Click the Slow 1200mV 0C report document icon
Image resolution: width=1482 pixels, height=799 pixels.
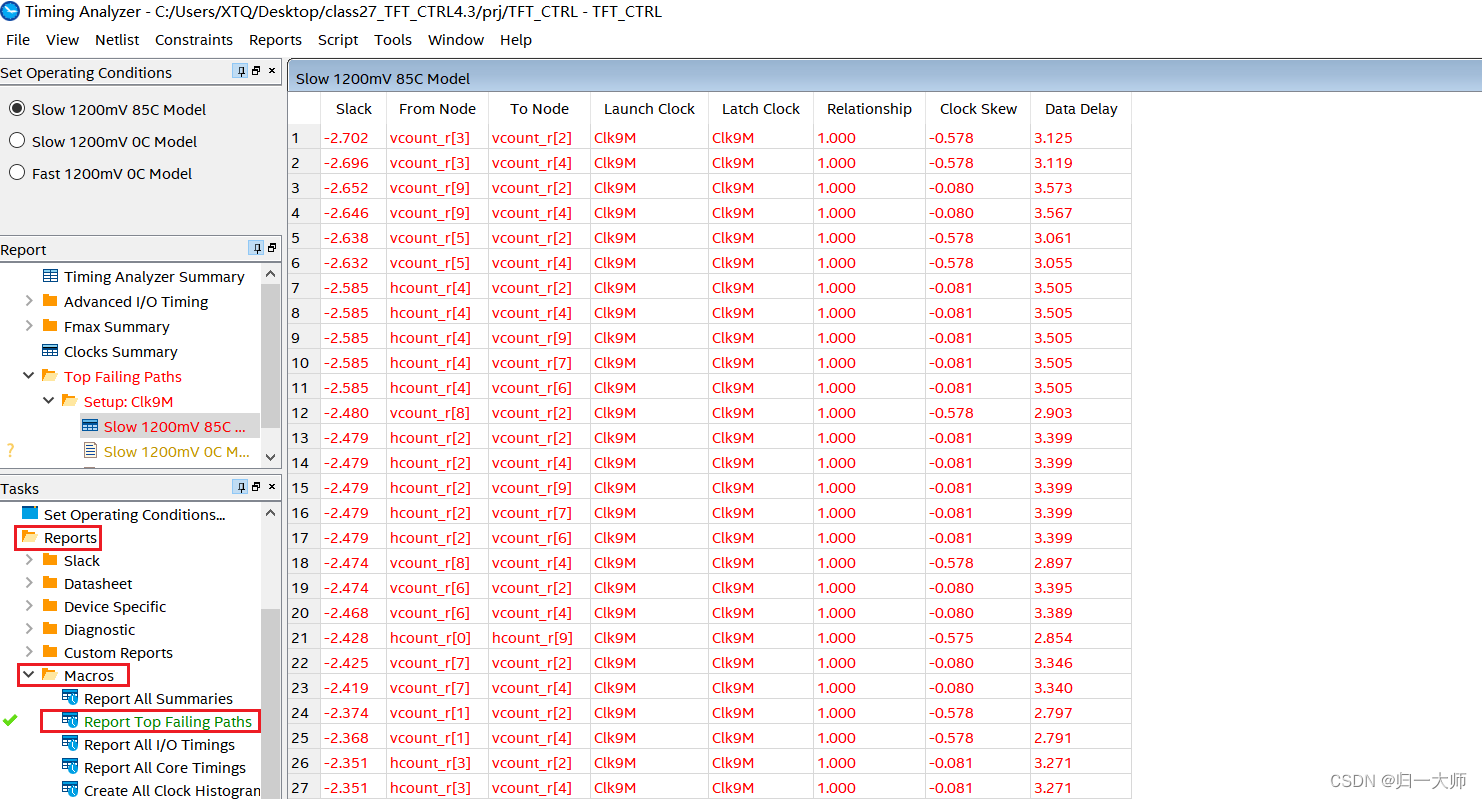90,450
